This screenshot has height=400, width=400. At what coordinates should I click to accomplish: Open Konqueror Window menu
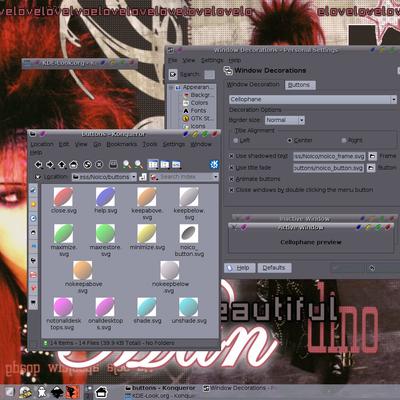[201, 144]
